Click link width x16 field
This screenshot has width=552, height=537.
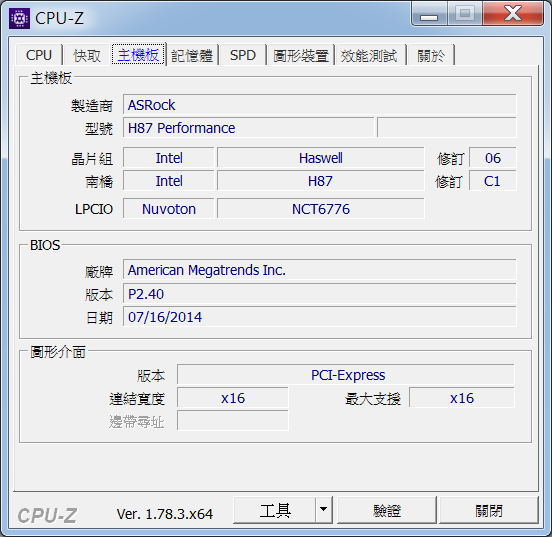(x=233, y=398)
